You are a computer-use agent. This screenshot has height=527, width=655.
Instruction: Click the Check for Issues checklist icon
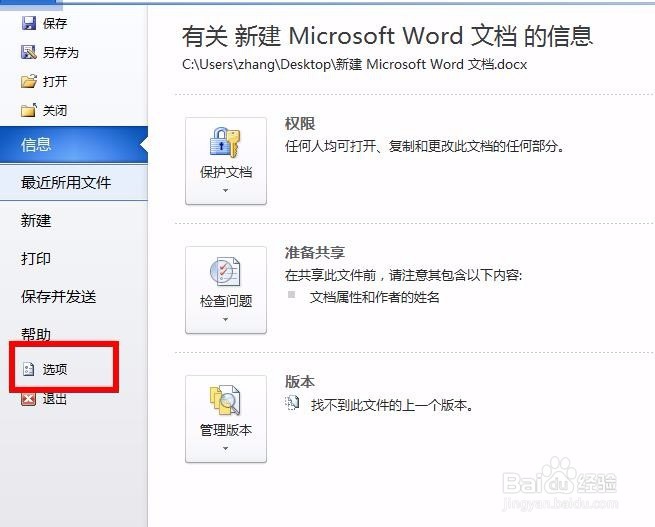point(225,271)
